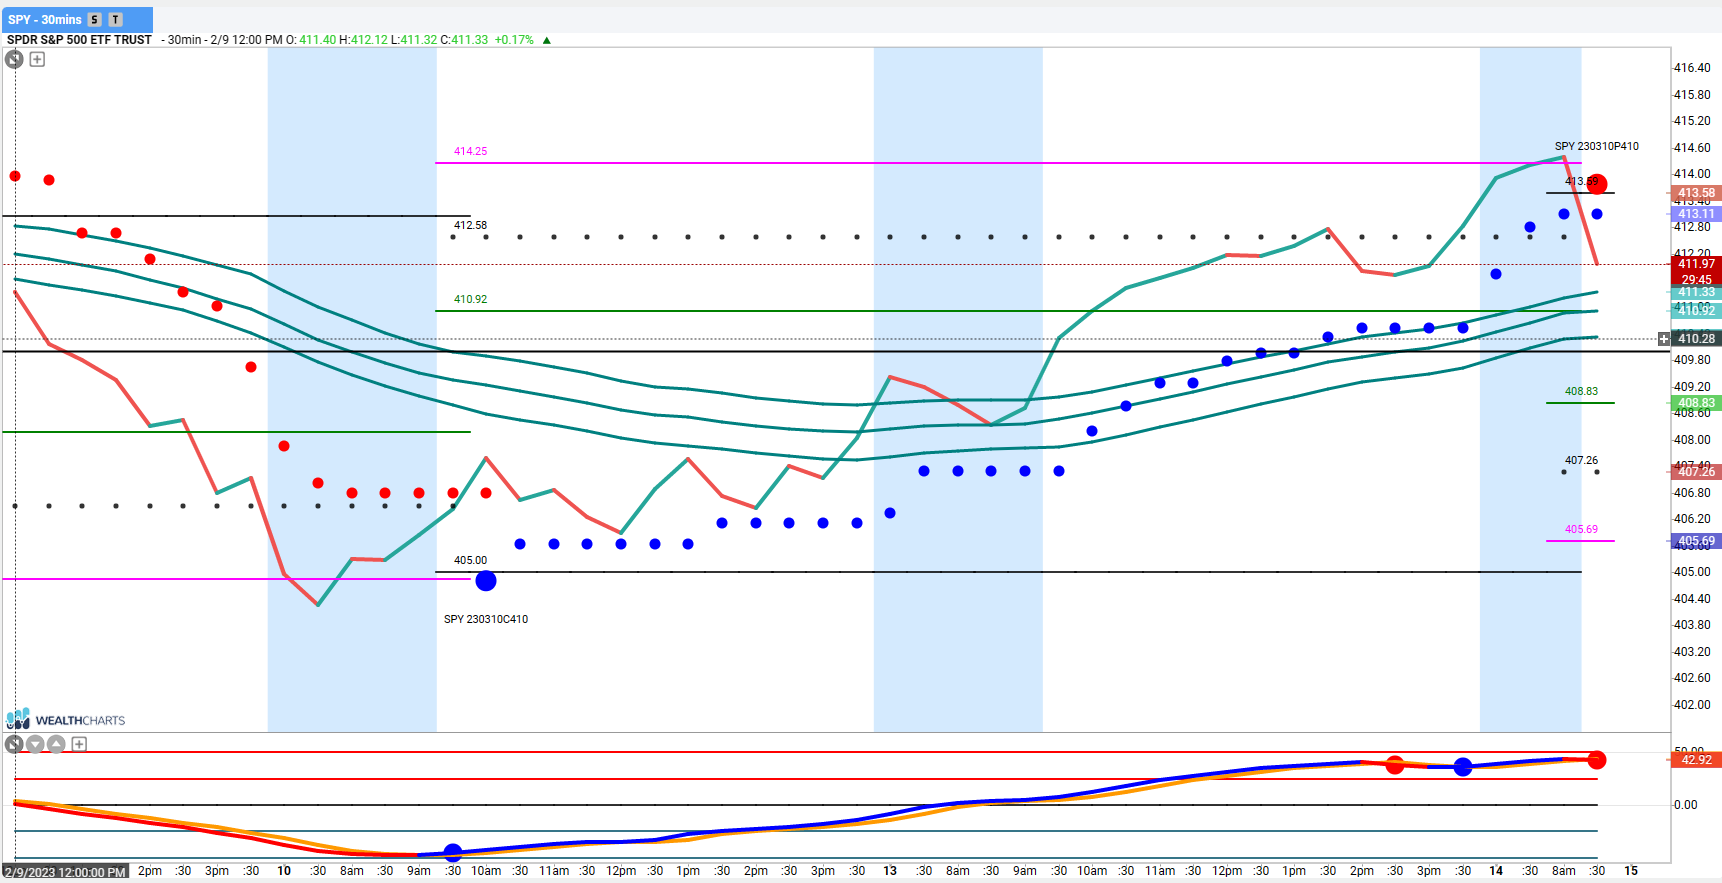Image resolution: width=1722 pixels, height=883 pixels.
Task: Select the red oscillator signal dot at the right edge
Action: [1597, 760]
